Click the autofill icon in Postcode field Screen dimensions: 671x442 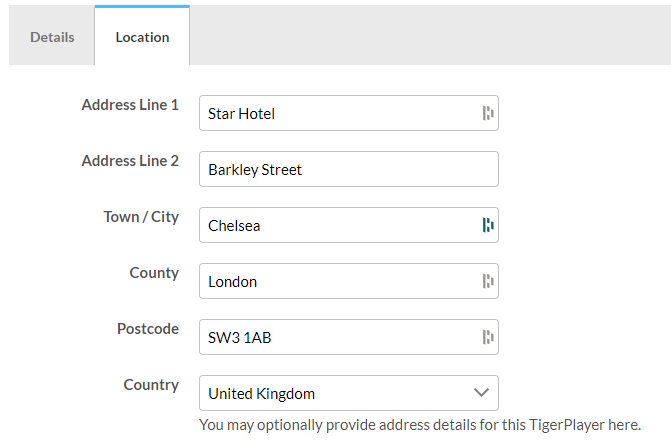(x=488, y=337)
